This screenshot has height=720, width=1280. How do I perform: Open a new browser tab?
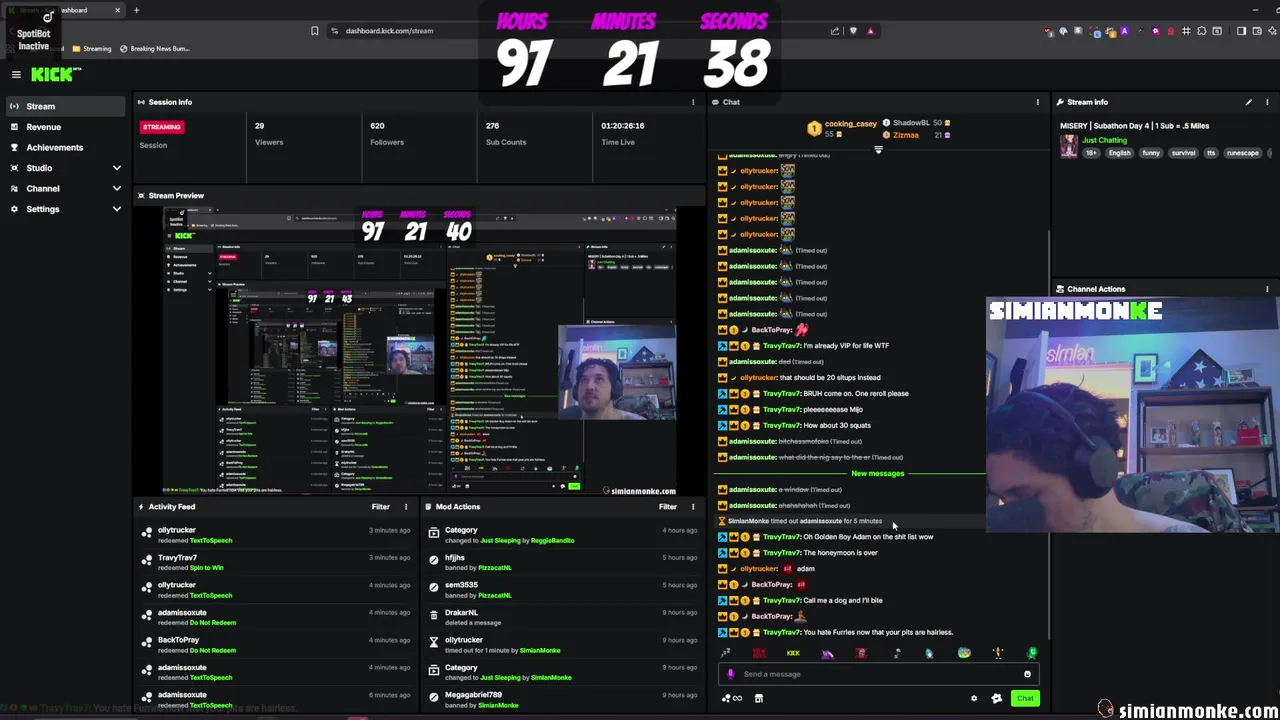tap(136, 10)
